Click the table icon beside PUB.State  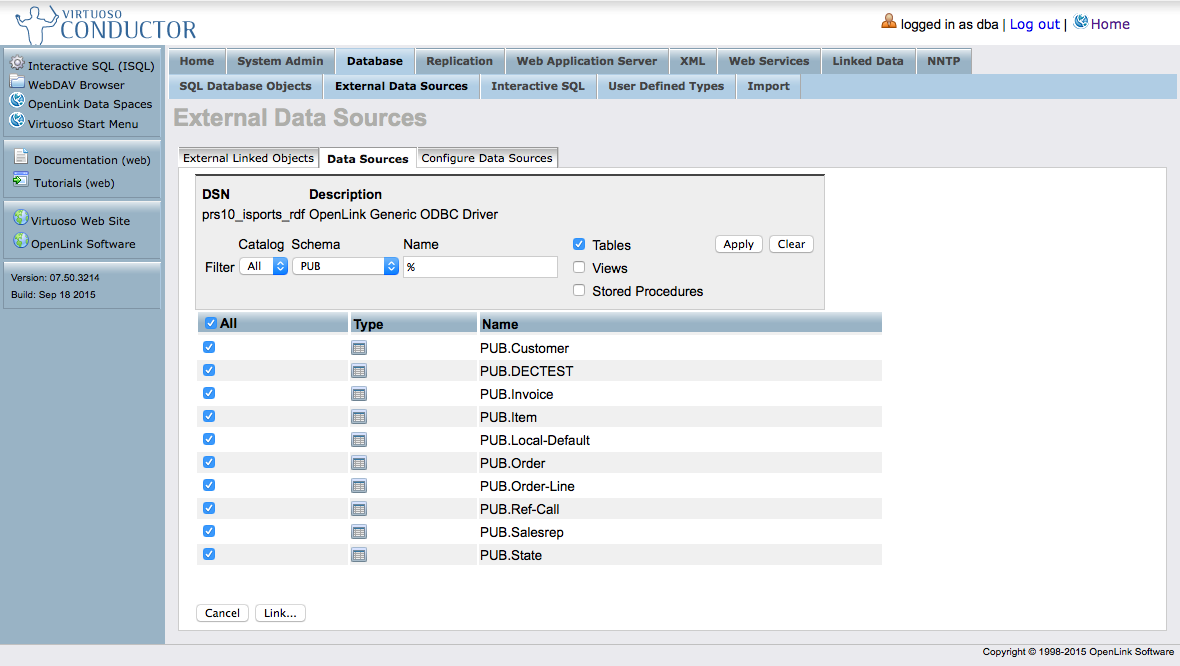coord(359,555)
